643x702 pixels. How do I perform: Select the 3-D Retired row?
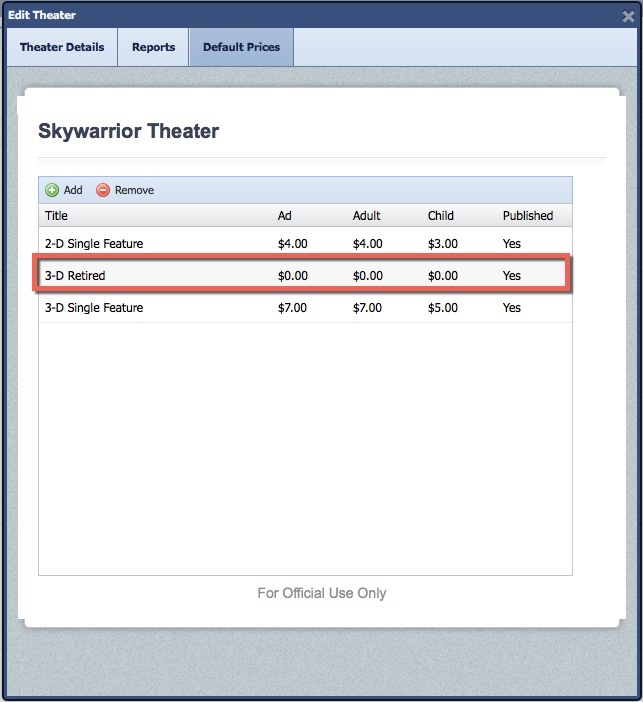click(75, 275)
